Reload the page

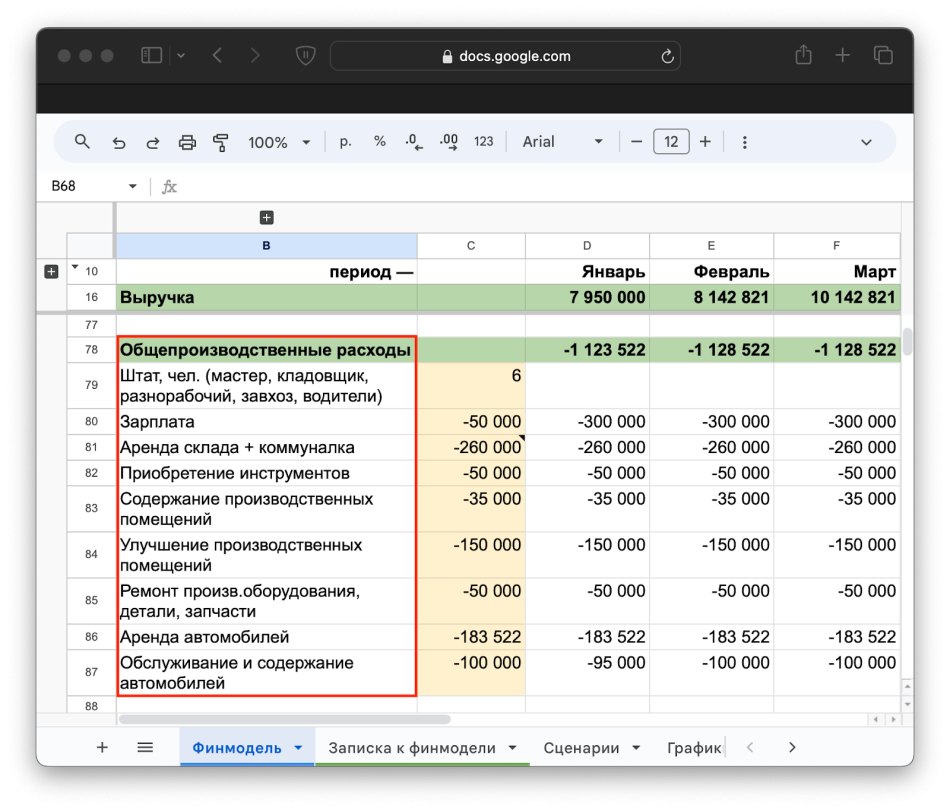coord(668,56)
